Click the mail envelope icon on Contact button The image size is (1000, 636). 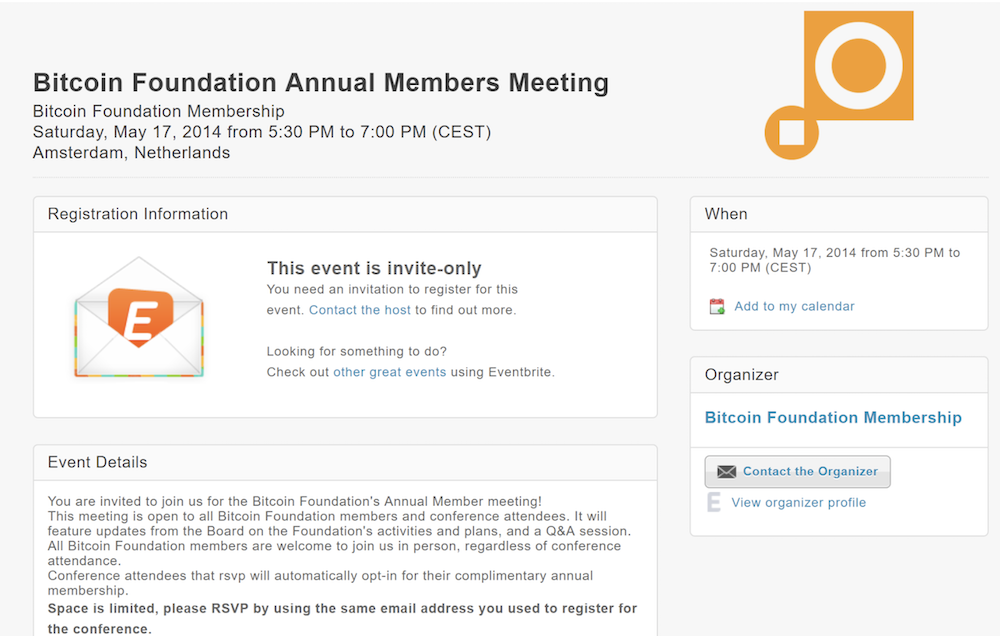coord(726,471)
